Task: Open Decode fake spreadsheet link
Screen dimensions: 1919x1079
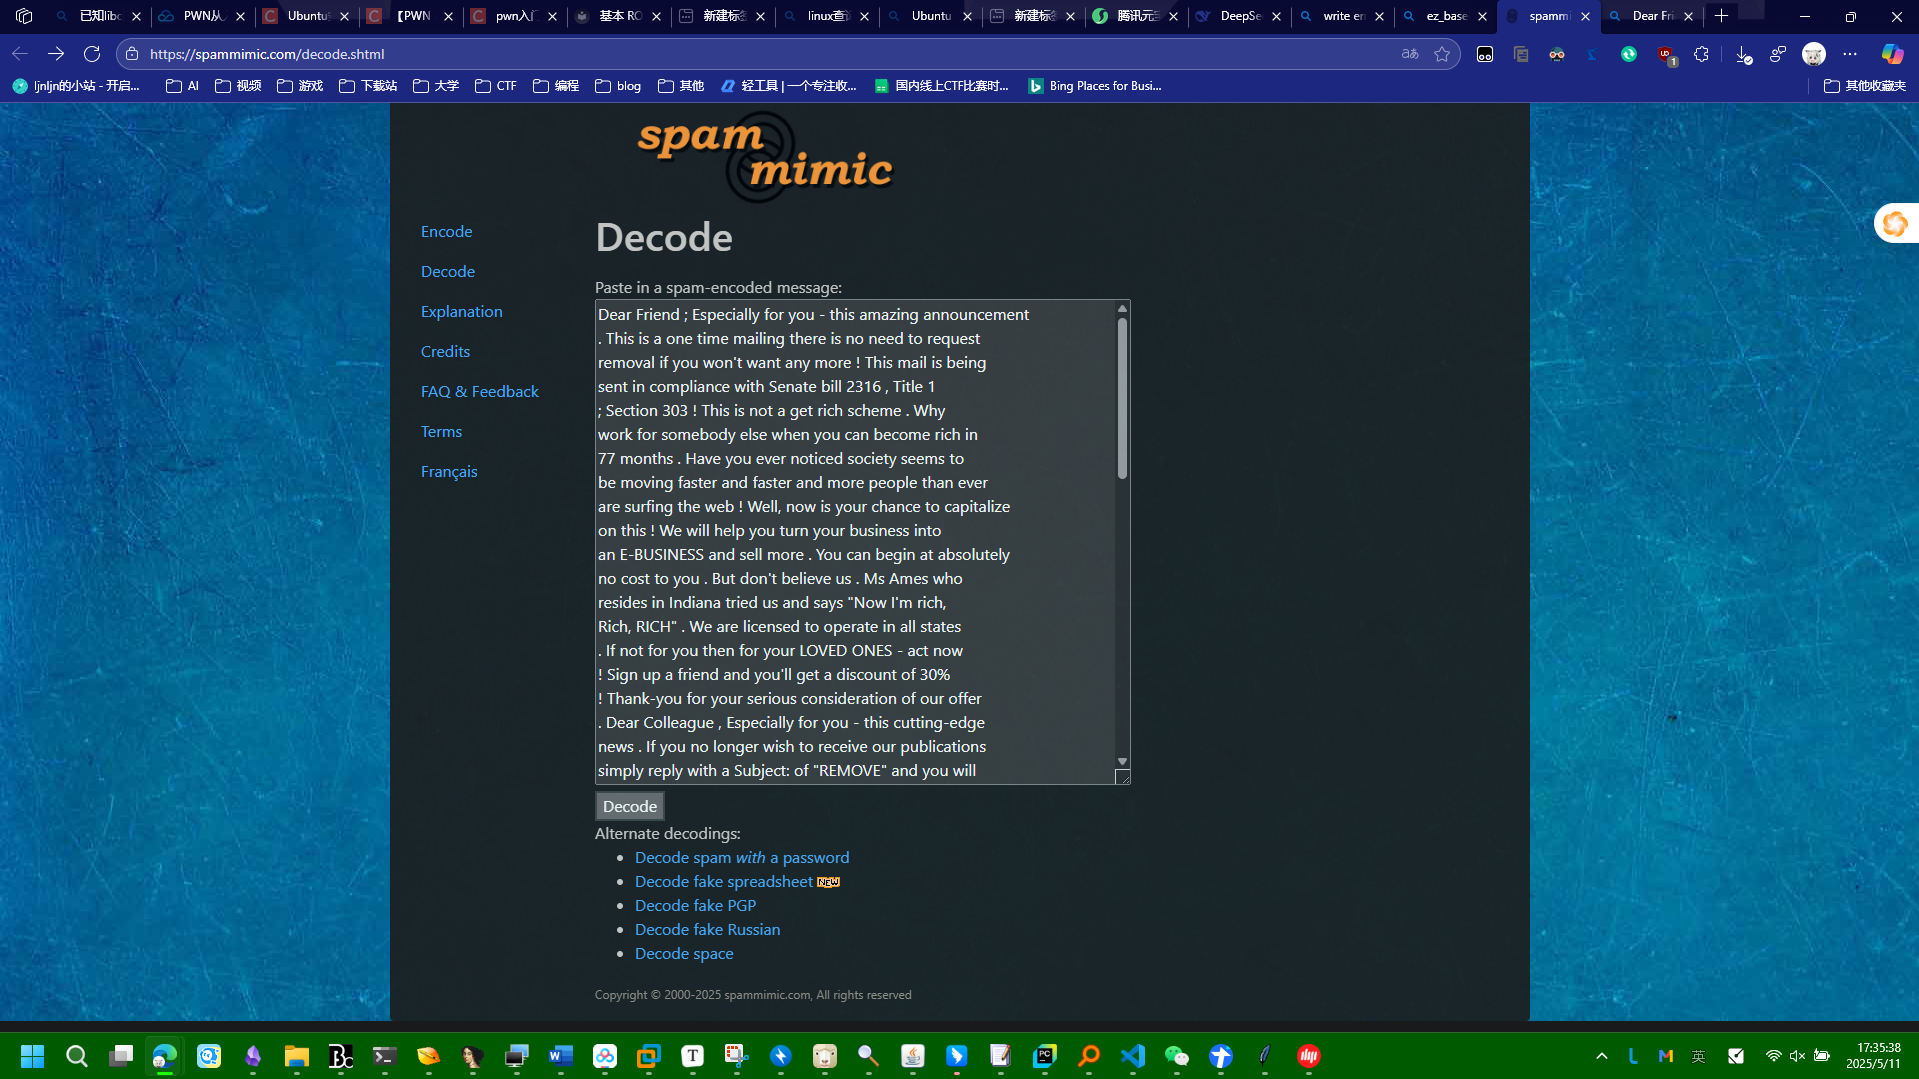Action: coord(724,881)
